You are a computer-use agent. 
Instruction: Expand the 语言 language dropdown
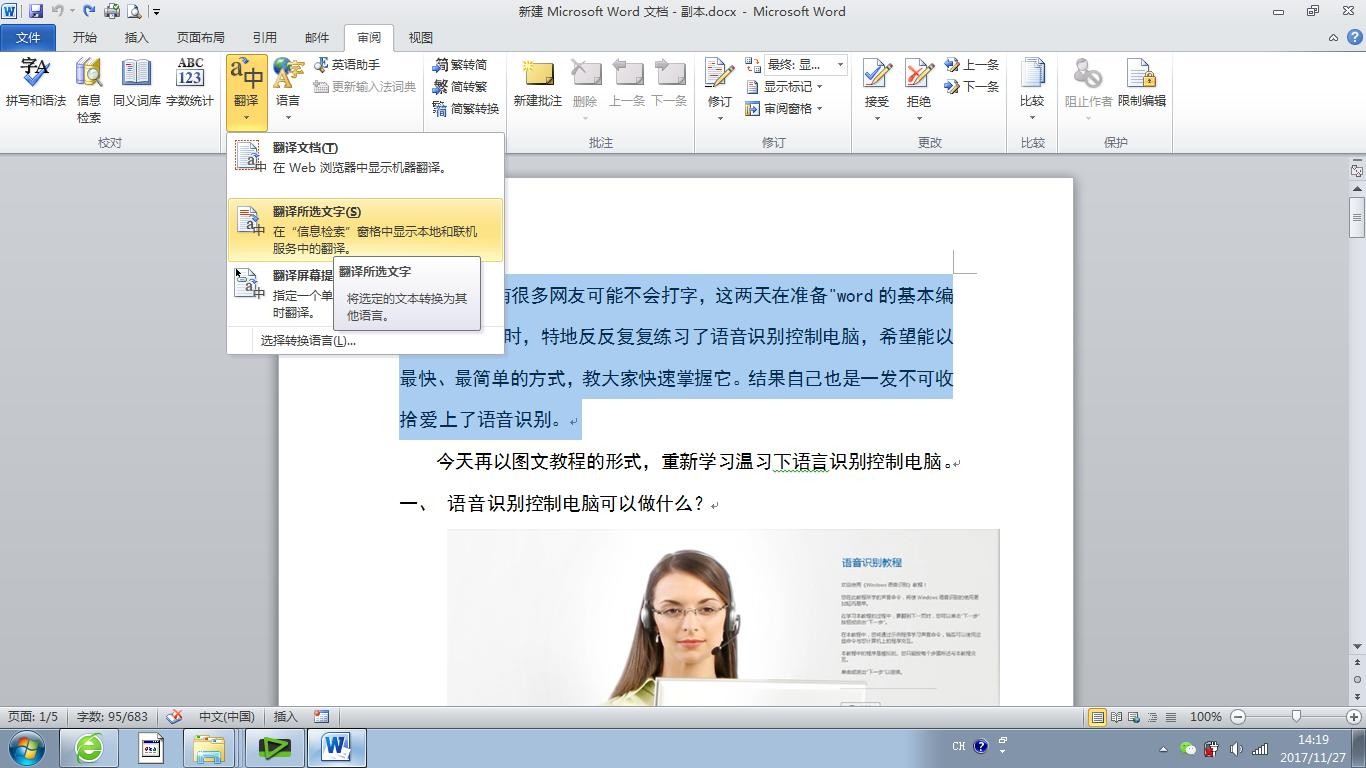click(288, 90)
